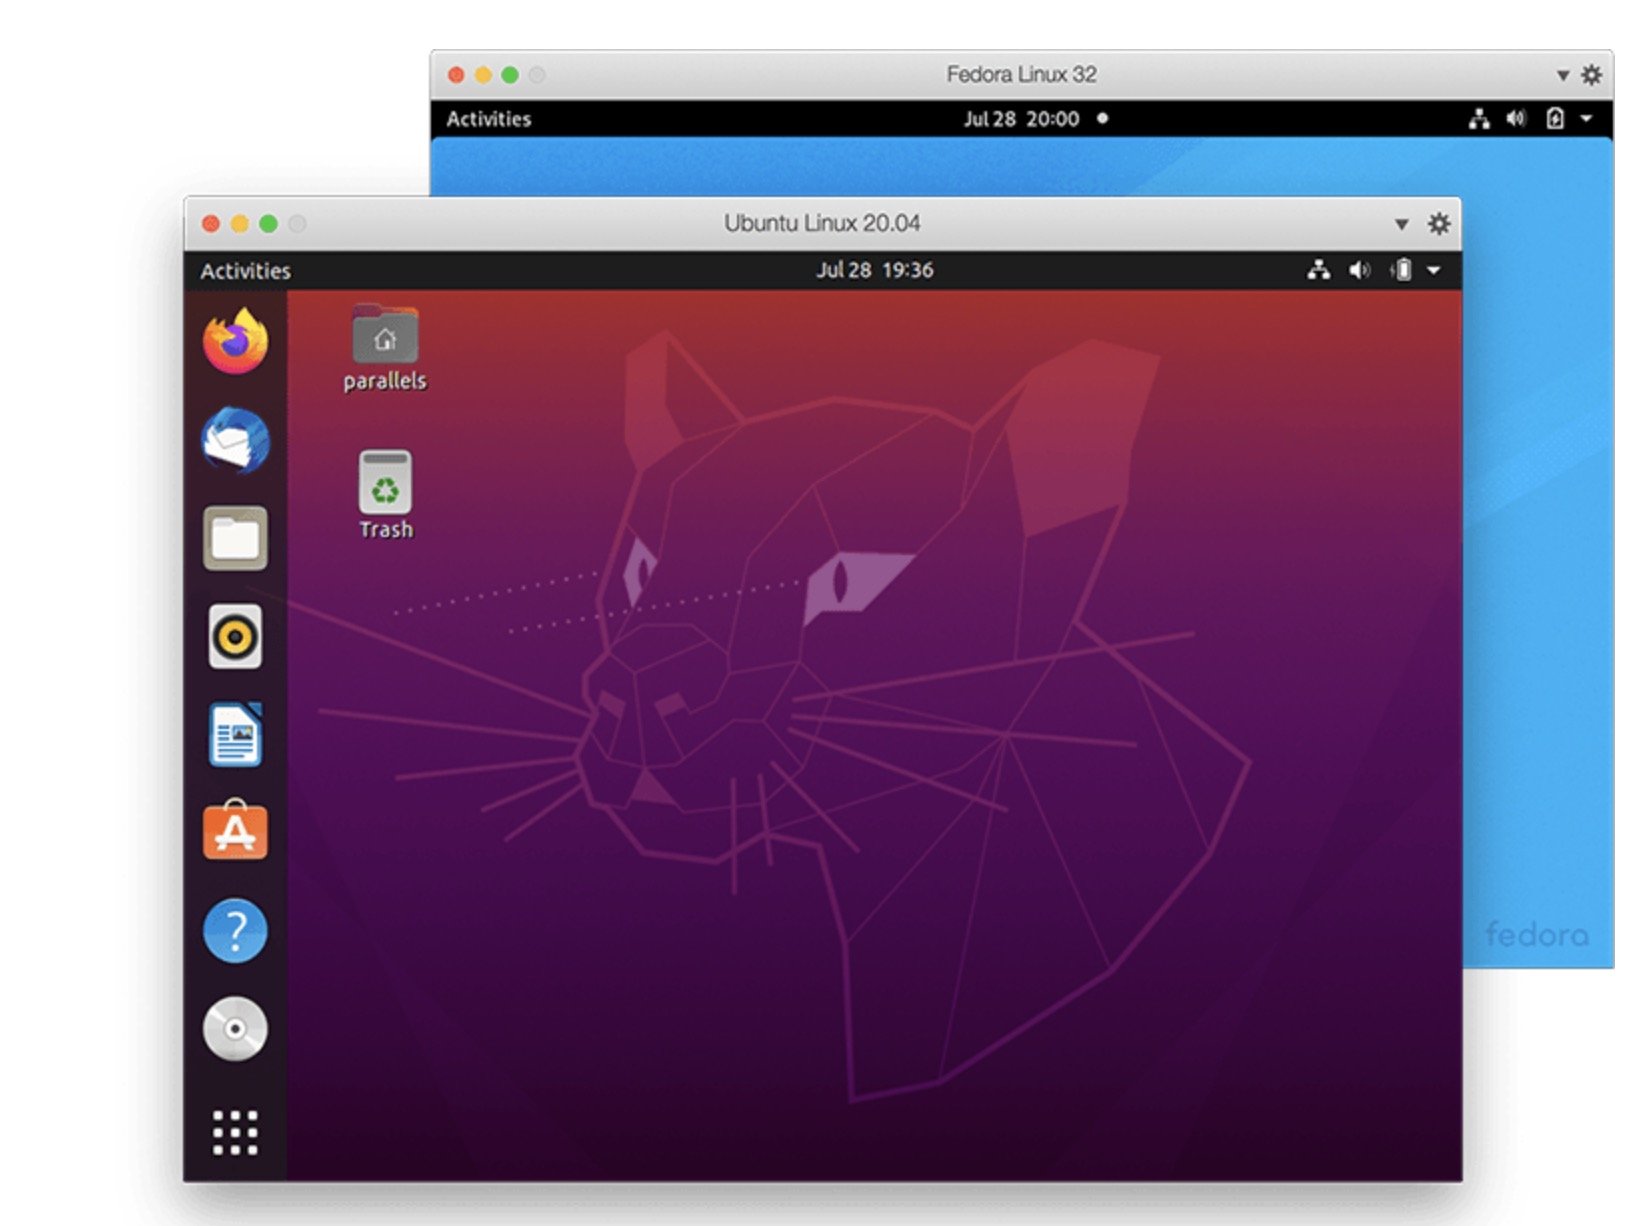This screenshot has height=1226, width=1642.
Task: Open the Fedora clock showing Jul 28 20:00
Action: (1021, 119)
